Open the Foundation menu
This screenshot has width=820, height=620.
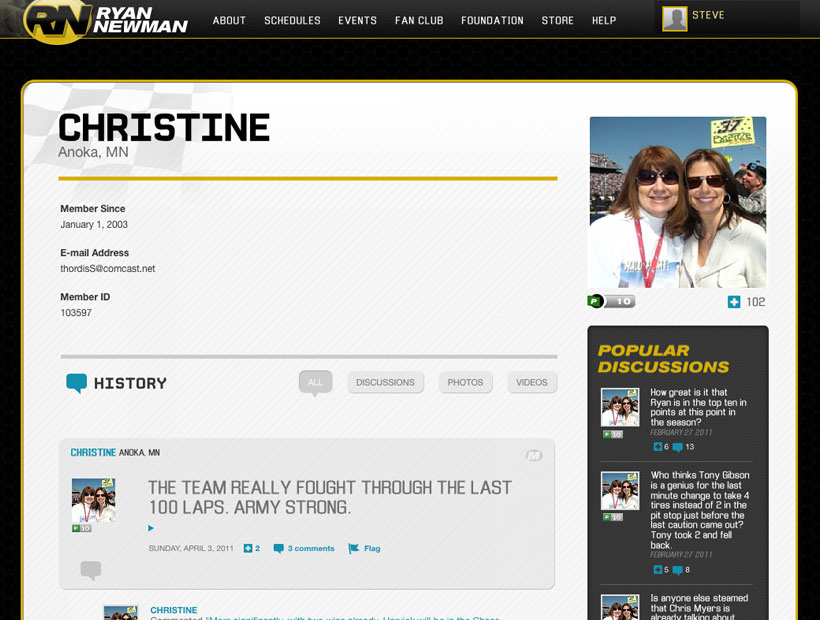pyautogui.click(x=492, y=20)
